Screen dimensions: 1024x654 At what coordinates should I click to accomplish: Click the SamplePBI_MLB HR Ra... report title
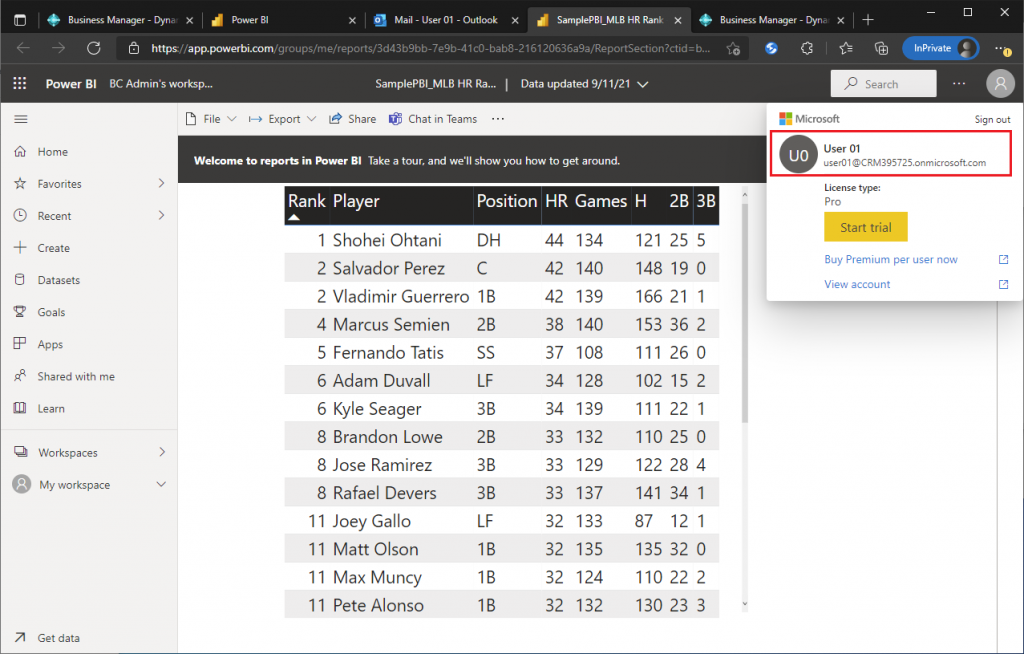tap(435, 84)
